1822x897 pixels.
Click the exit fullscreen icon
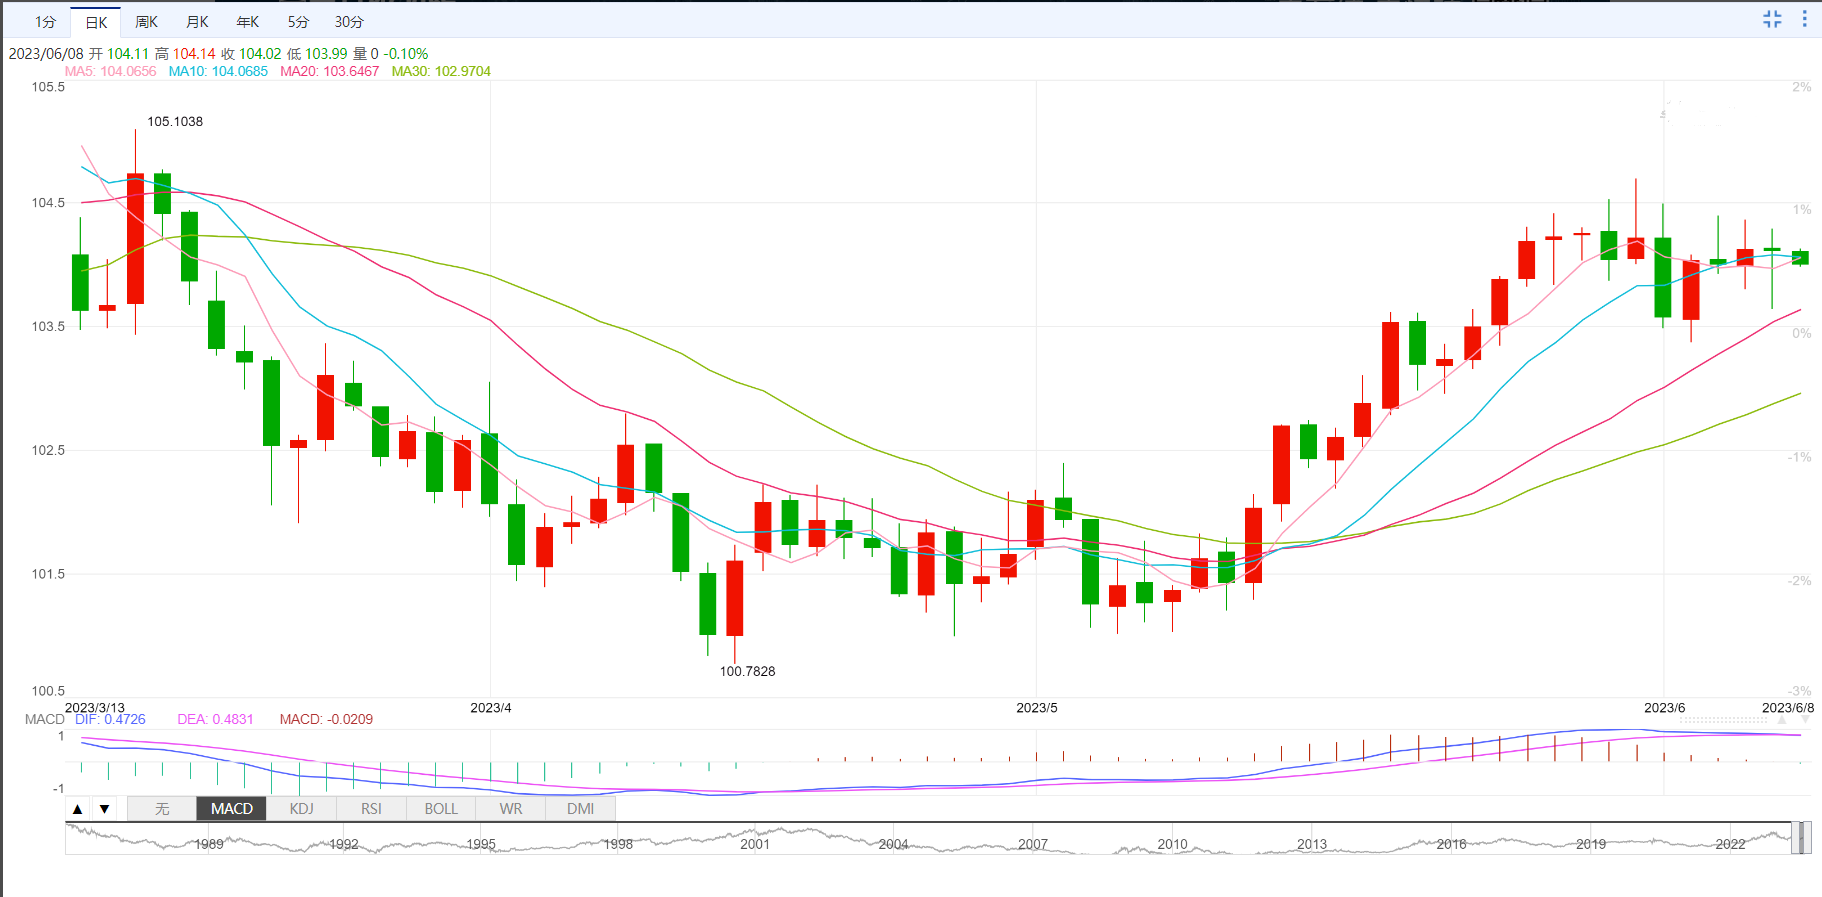(x=1772, y=19)
